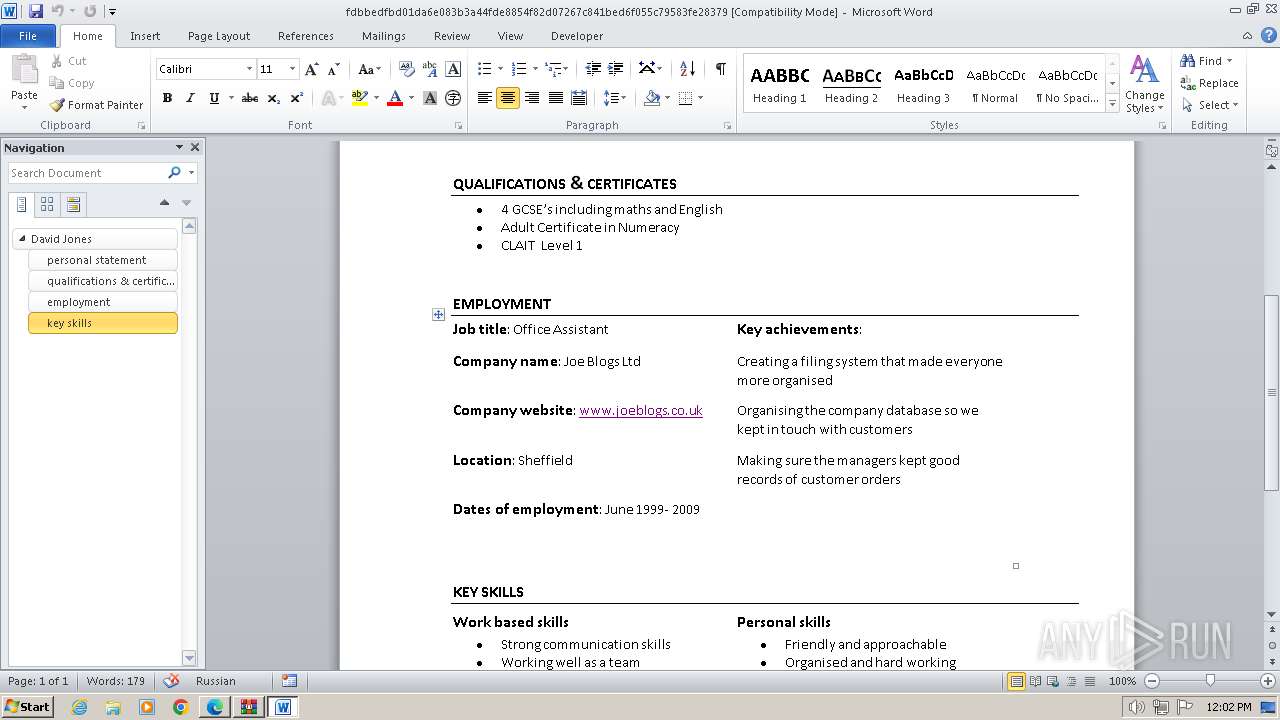
Task: Click the Grow Font icon
Action: click(312, 69)
